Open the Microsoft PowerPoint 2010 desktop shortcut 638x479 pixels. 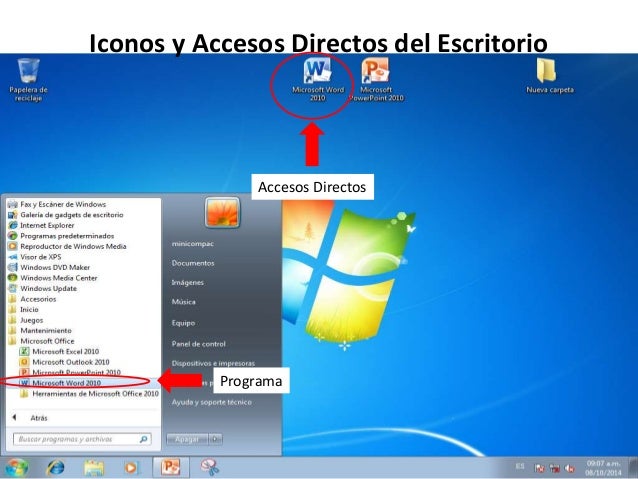pyautogui.click(x=376, y=80)
